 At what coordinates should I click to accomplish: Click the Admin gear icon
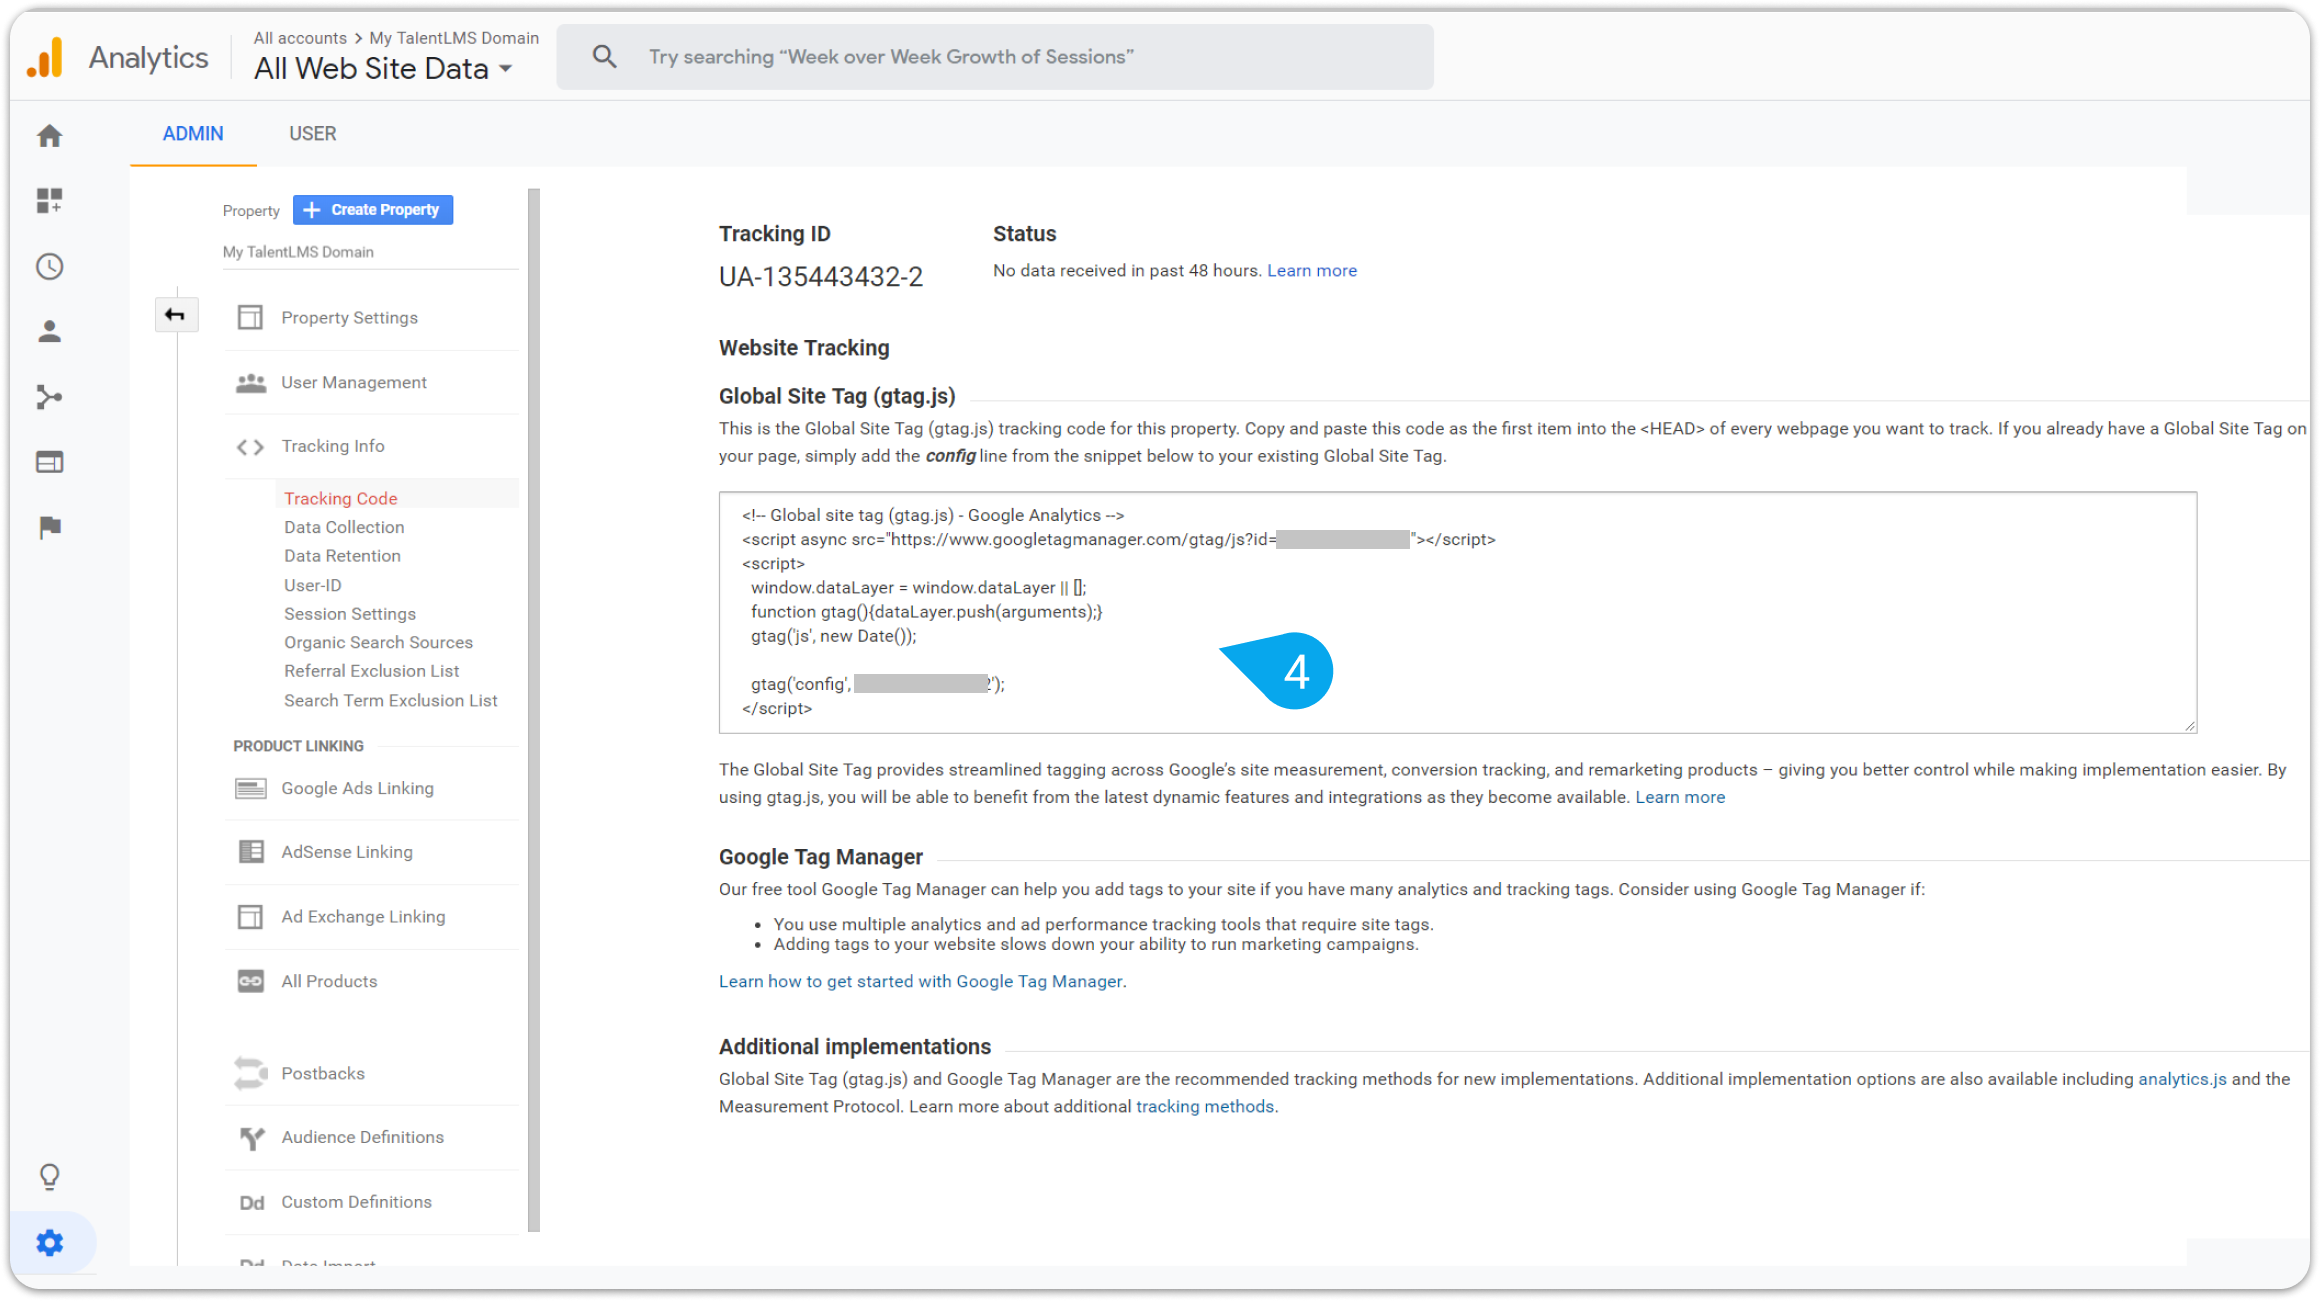tap(49, 1242)
